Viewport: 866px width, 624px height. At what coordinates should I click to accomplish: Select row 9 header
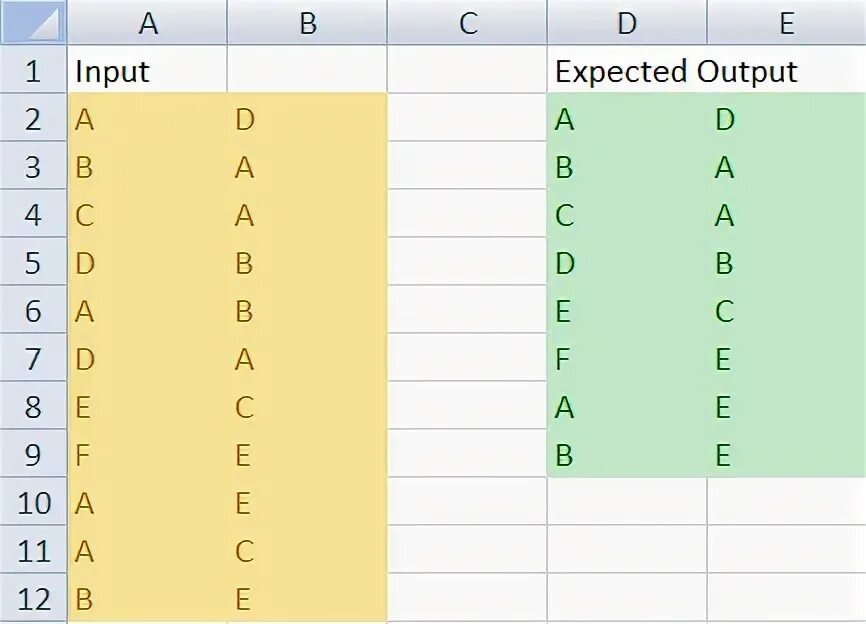[x=34, y=454]
